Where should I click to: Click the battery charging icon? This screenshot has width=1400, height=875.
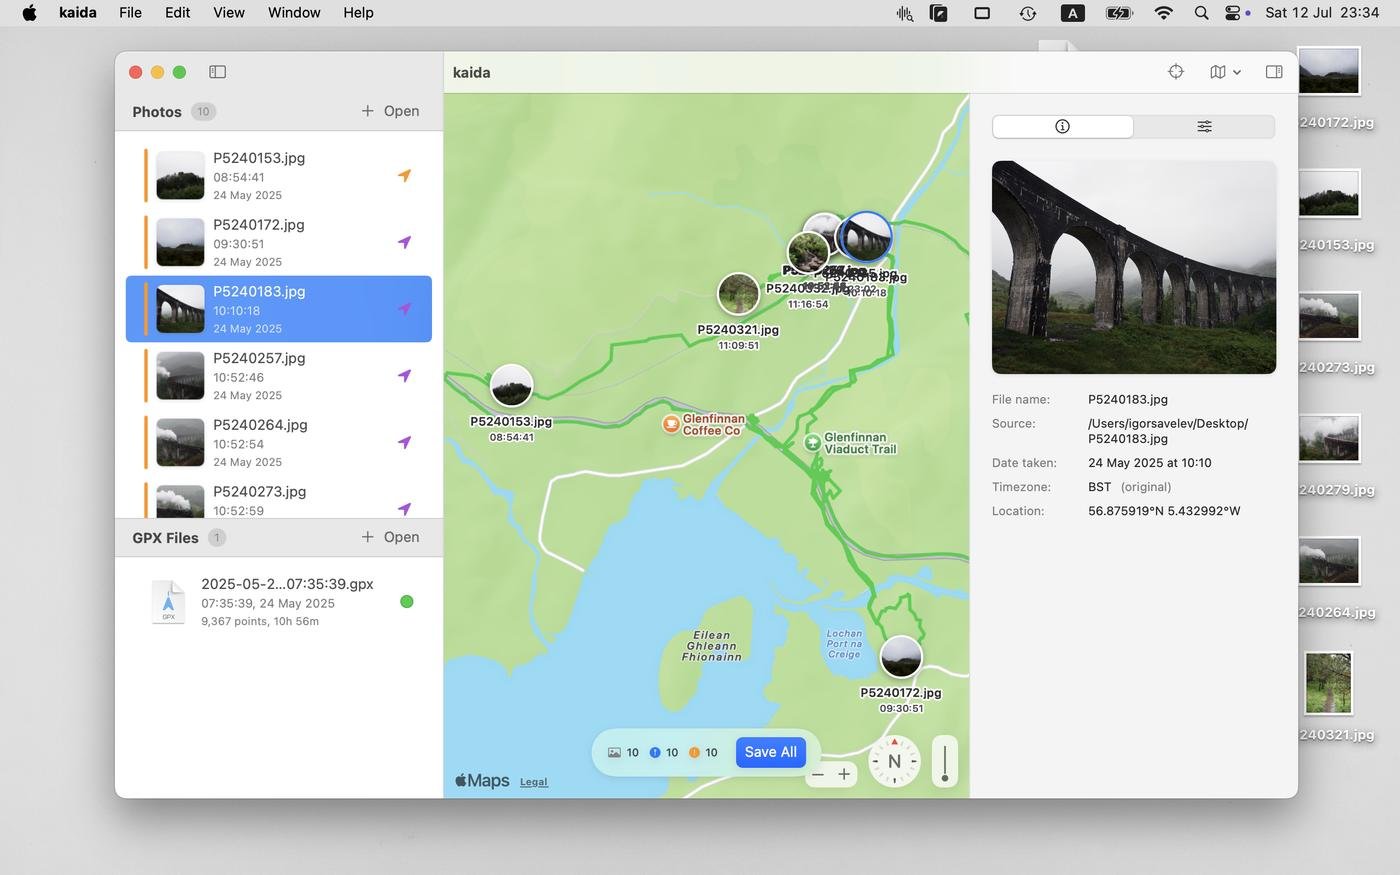click(1118, 13)
